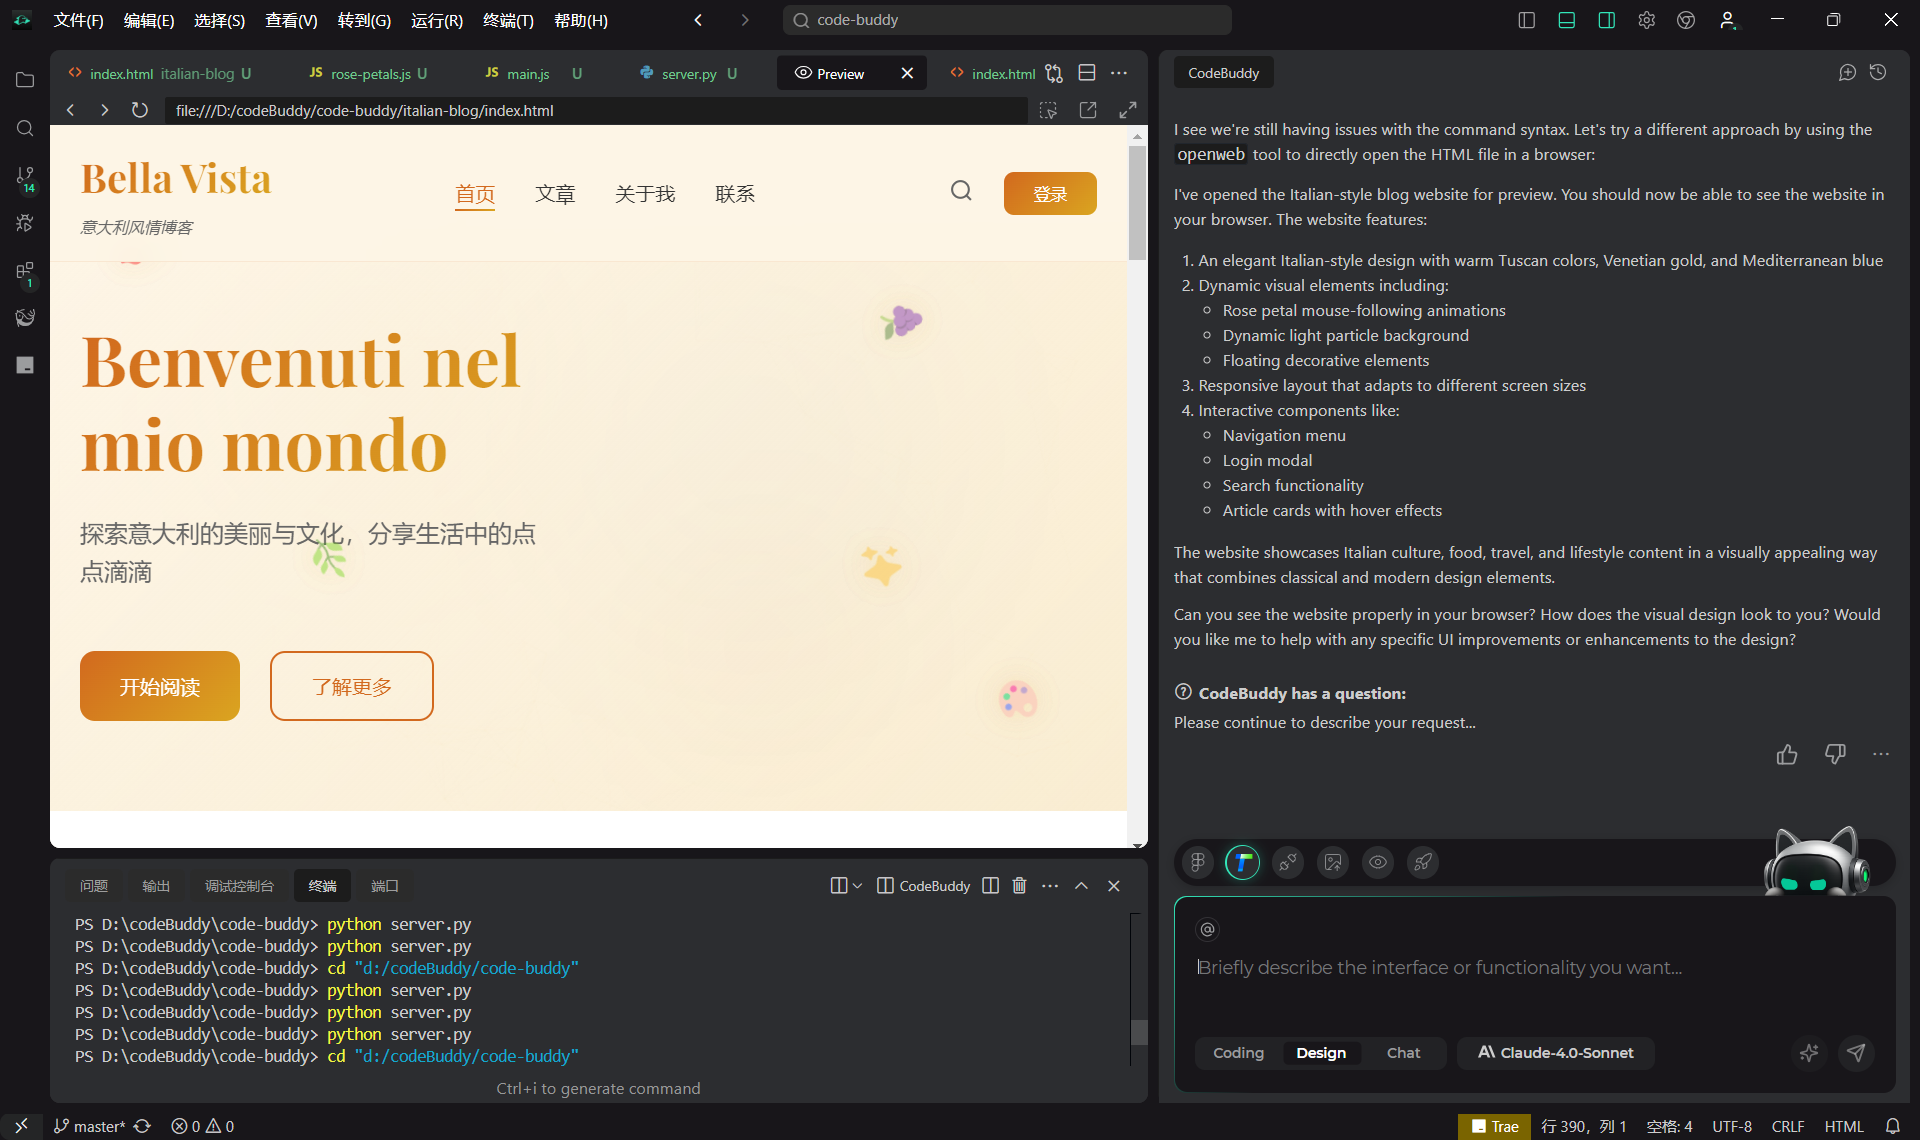The width and height of the screenshot is (1920, 1140).
Task: Switch to the server.py editor tab
Action: pos(688,74)
